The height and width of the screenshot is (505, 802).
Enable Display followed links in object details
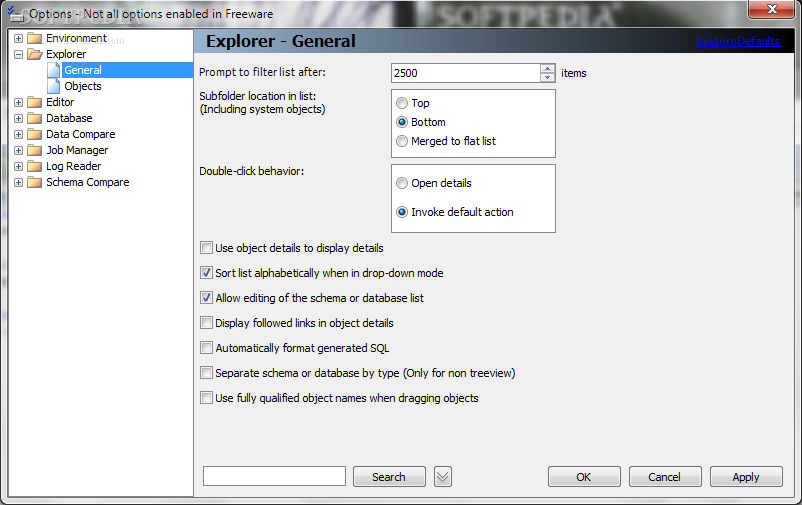(x=206, y=323)
